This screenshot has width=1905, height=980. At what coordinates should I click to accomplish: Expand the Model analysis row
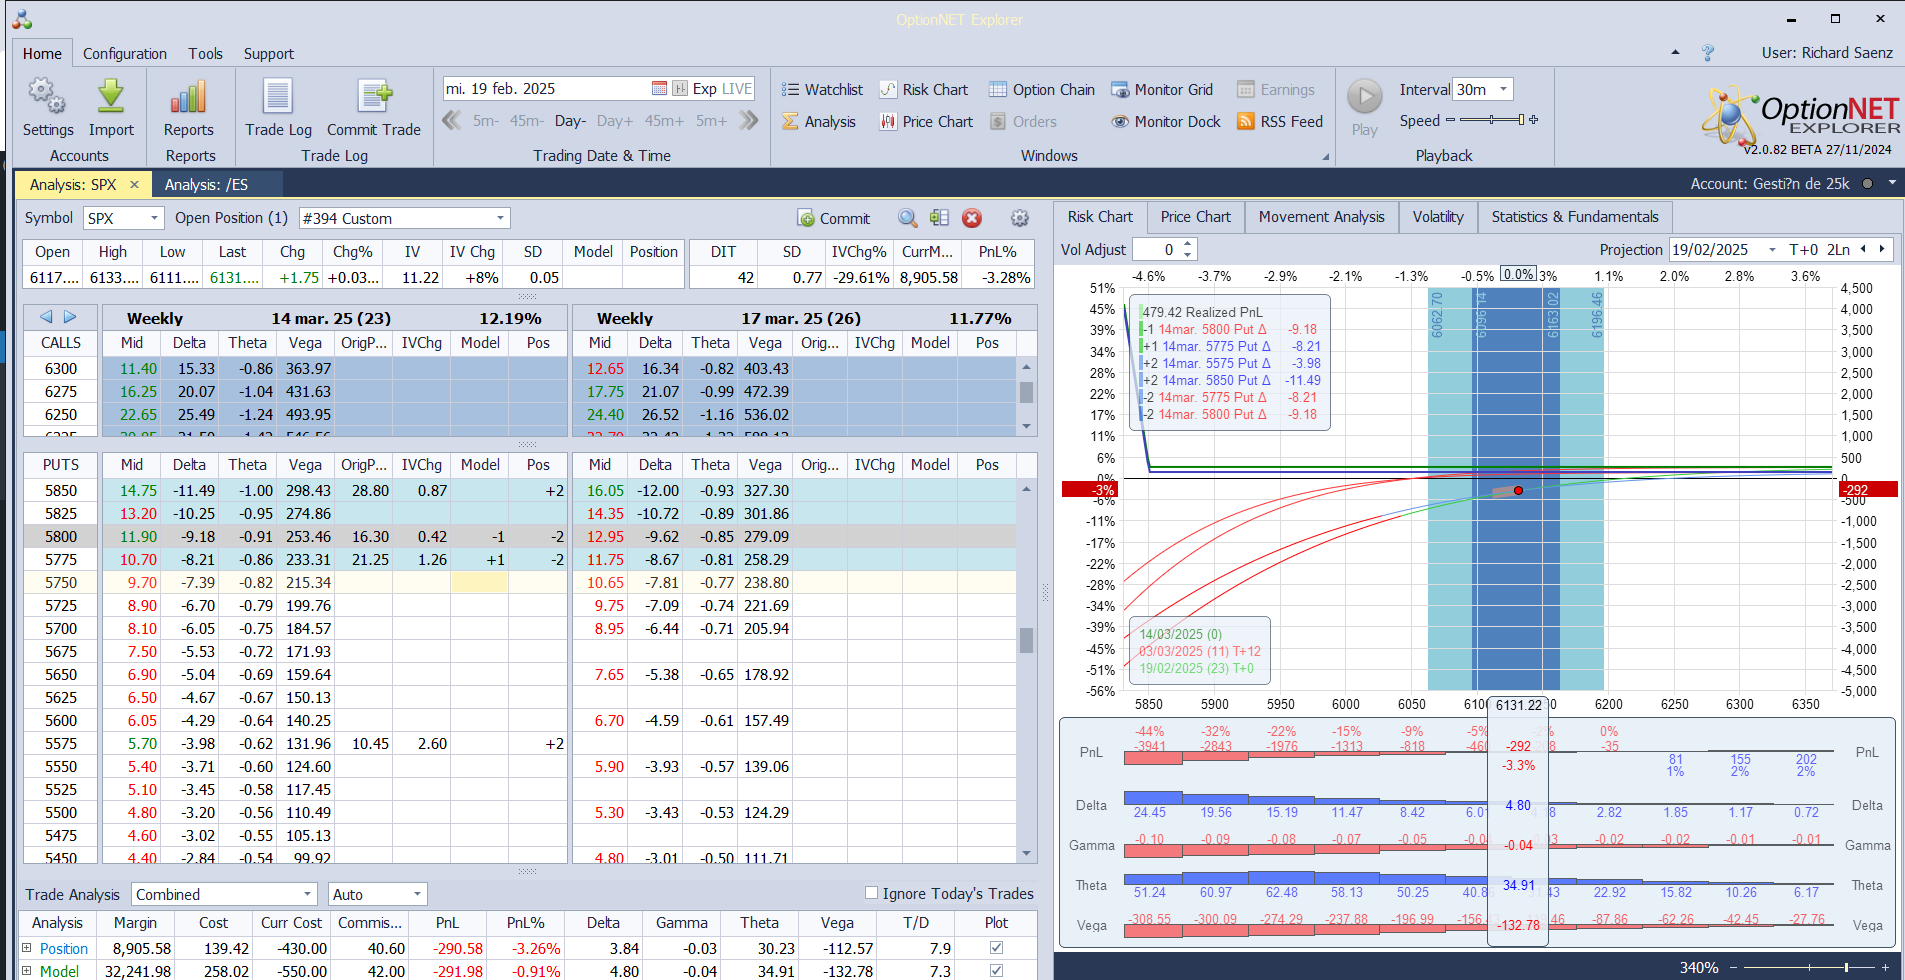[27, 970]
